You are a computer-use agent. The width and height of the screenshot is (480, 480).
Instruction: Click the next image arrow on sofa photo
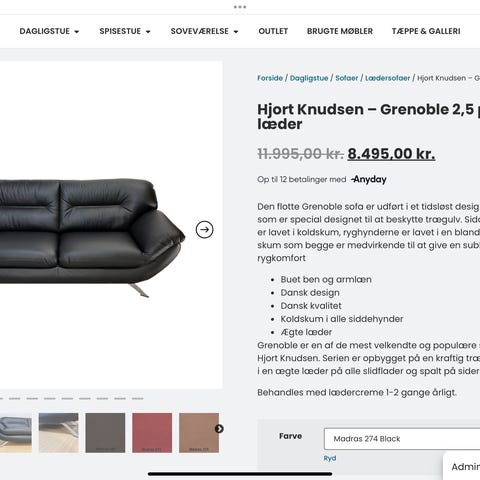(x=204, y=229)
